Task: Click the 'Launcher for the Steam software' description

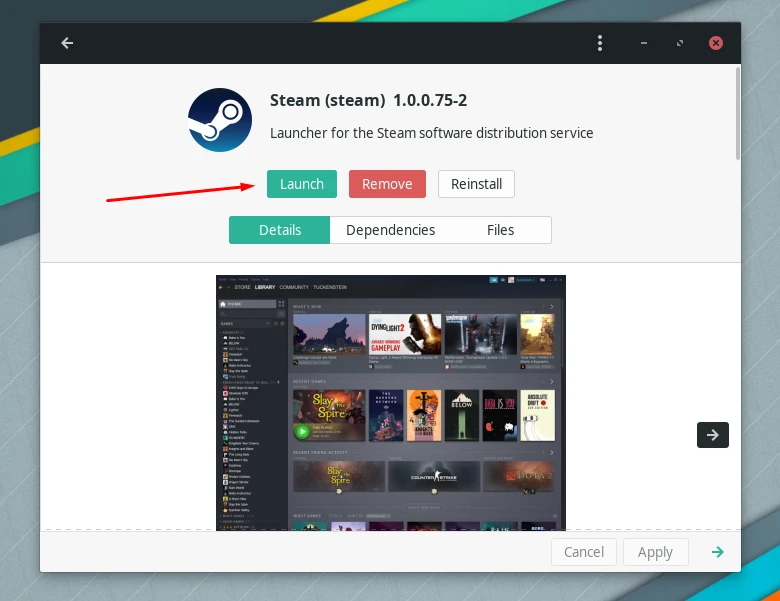Action: 431,133
